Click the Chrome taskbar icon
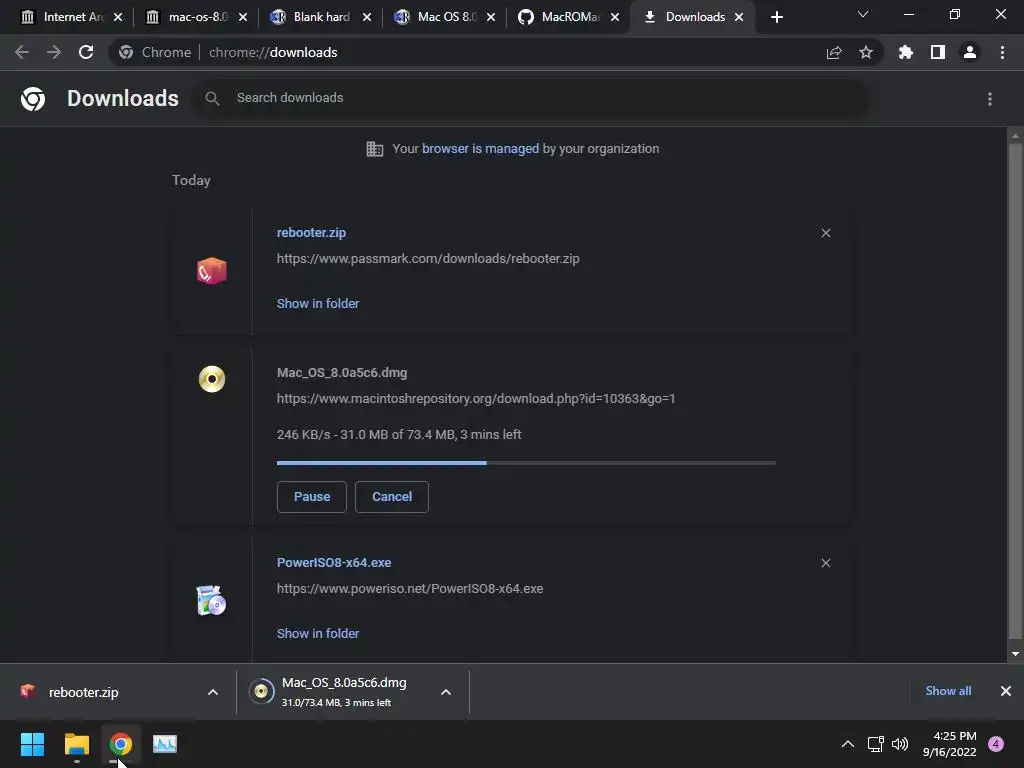 pos(121,744)
